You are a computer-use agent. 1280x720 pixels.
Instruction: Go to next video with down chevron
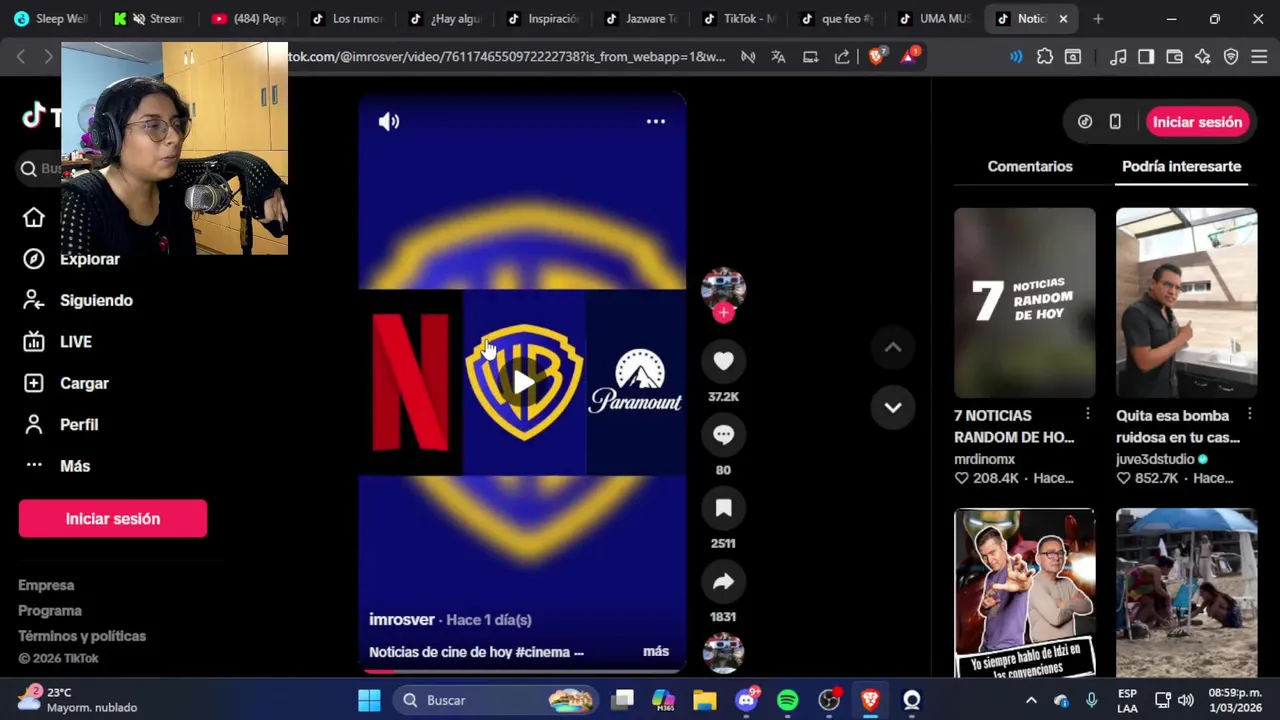pyautogui.click(x=893, y=408)
